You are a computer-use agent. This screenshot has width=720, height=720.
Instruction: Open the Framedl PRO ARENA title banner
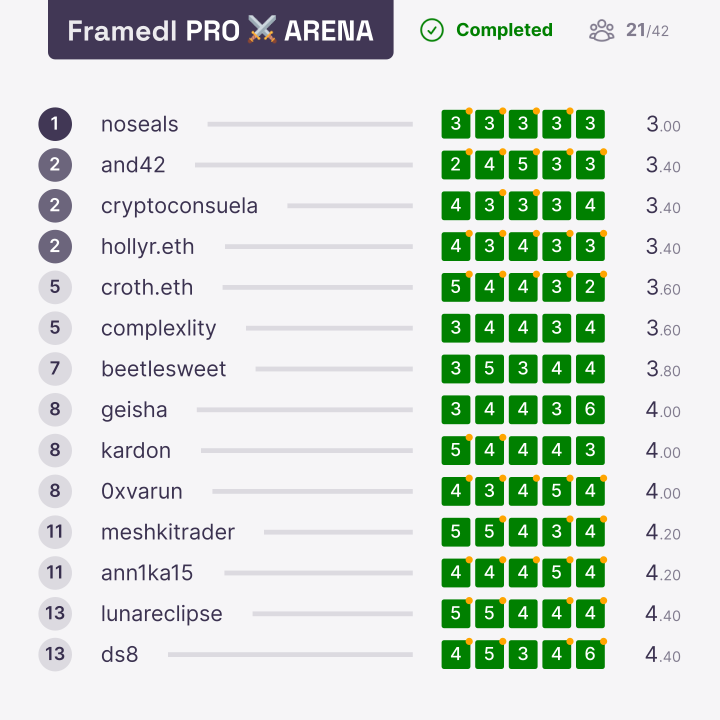[x=220, y=29]
